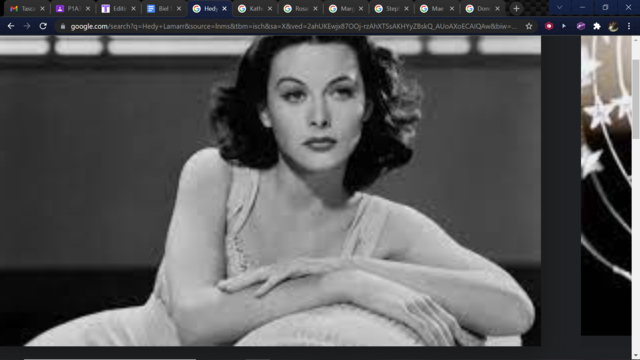Click the vertical page scrollbar thumb
Screen dimensions: 640x360
(636, 99)
